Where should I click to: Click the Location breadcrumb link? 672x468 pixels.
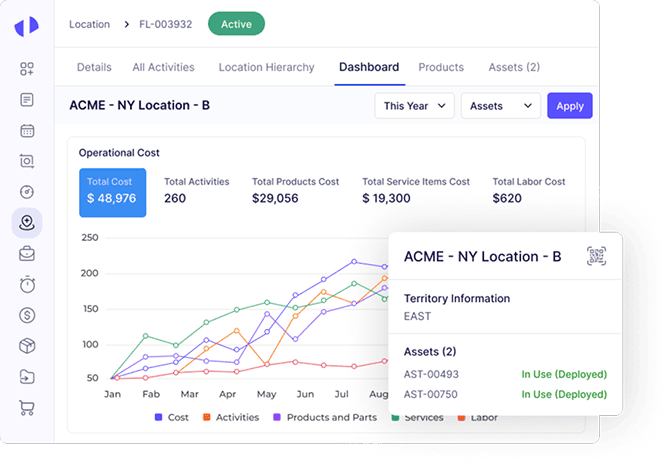point(90,24)
